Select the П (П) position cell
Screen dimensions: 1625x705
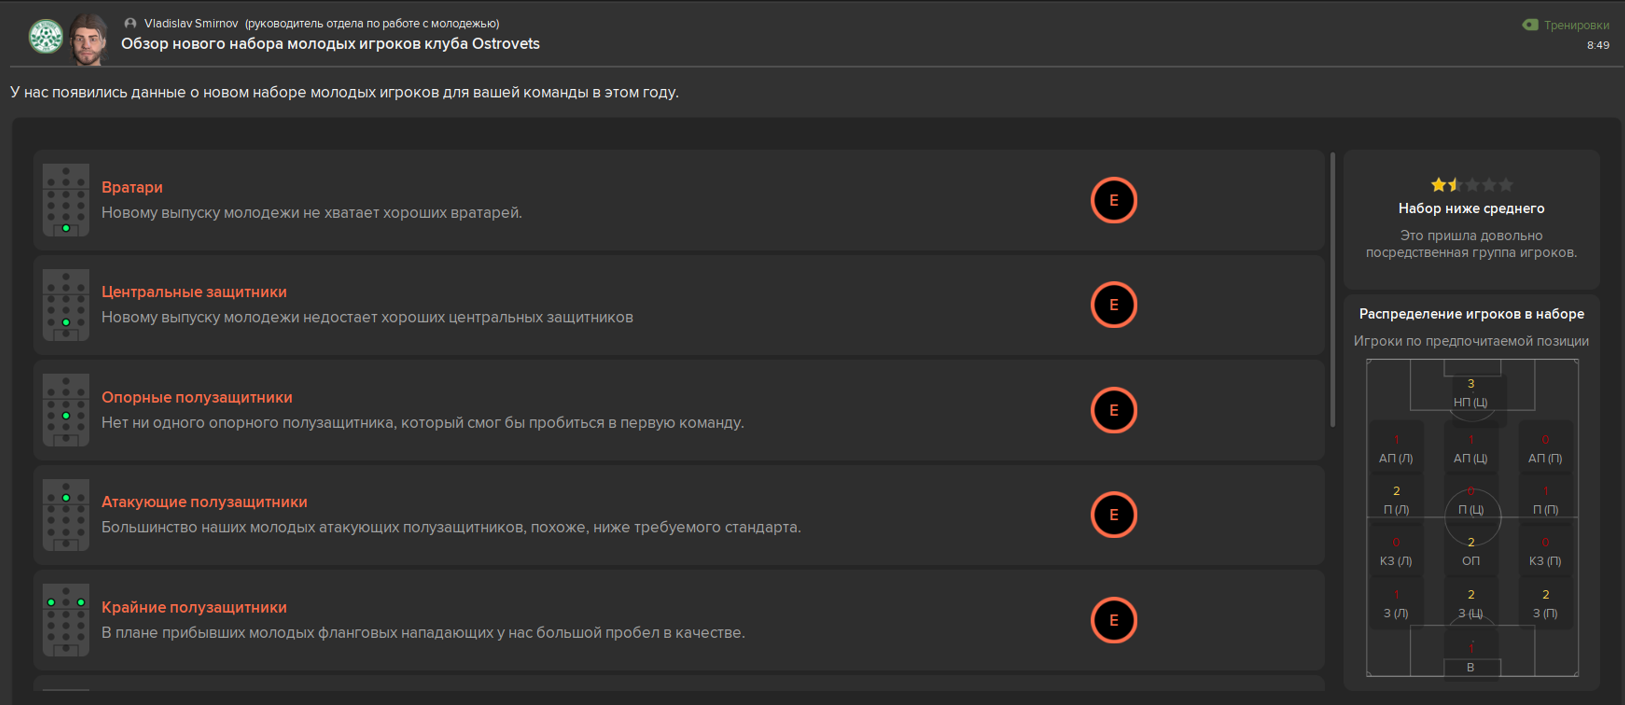tap(1545, 500)
